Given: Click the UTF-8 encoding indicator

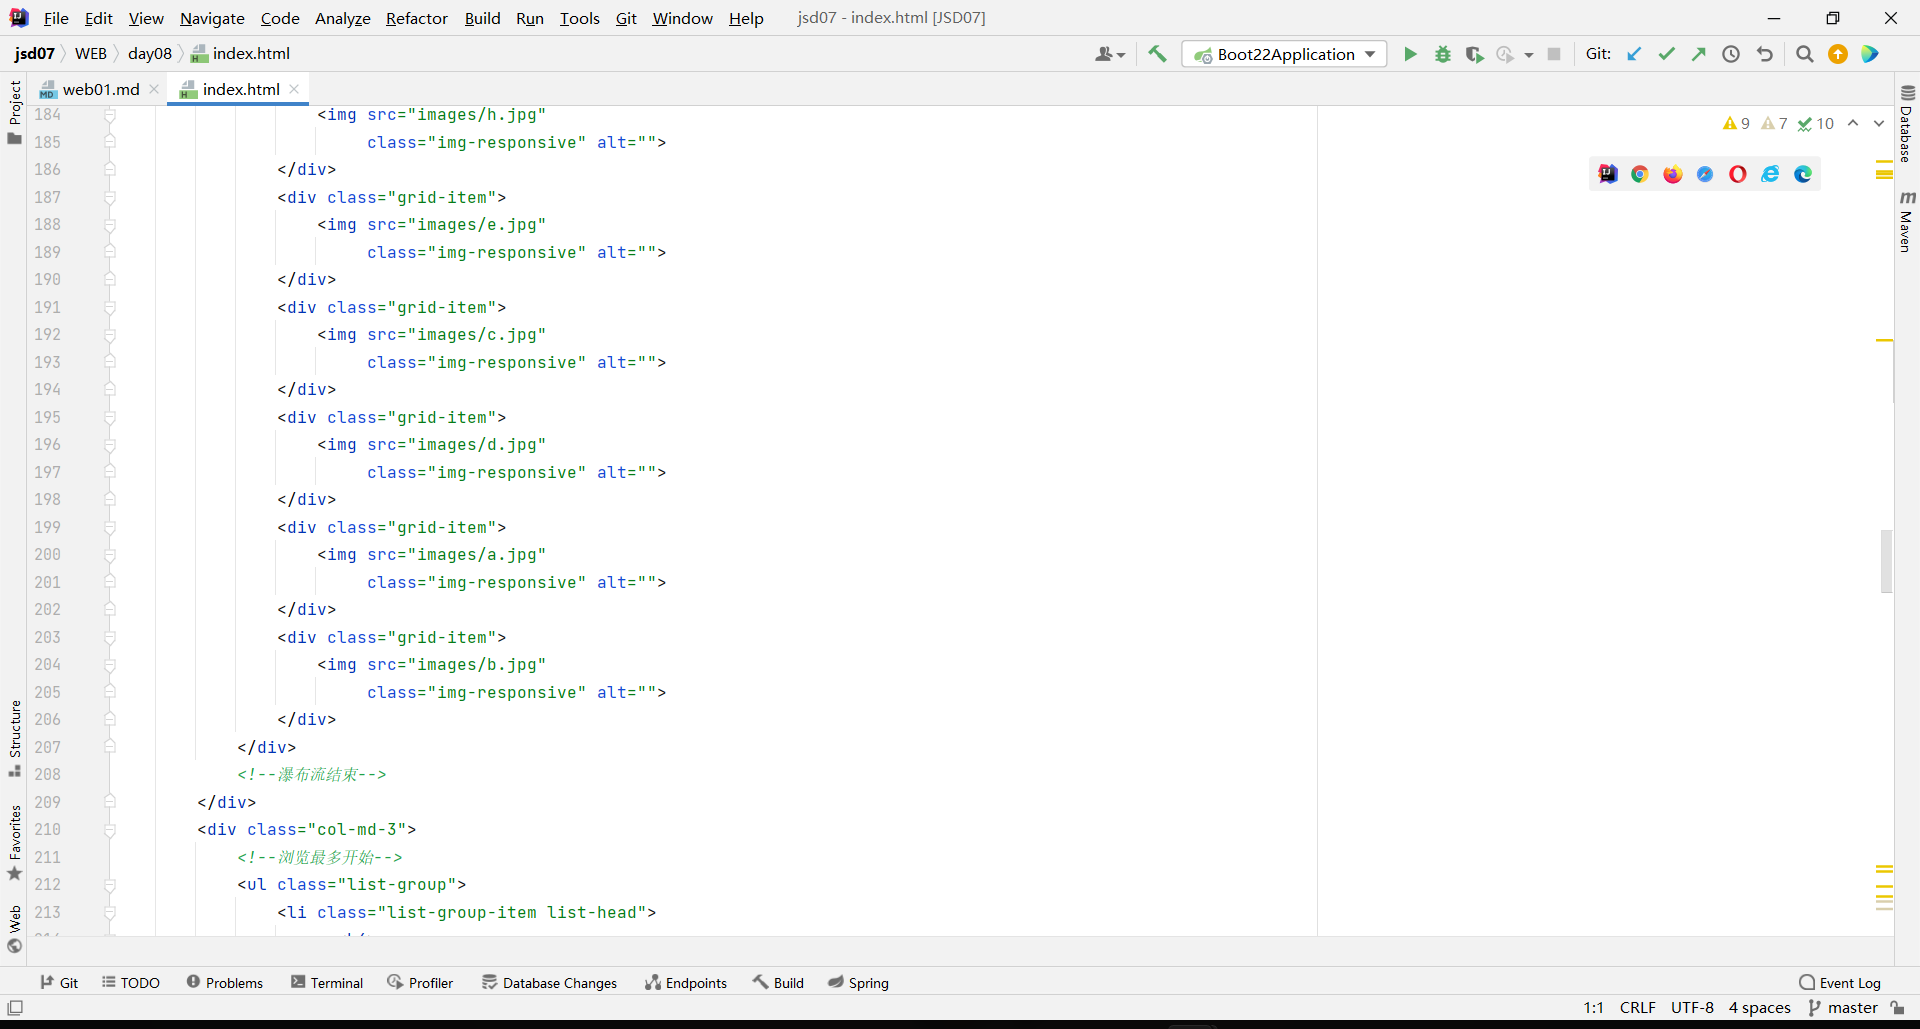Looking at the screenshot, I should pyautogui.click(x=1692, y=1008).
